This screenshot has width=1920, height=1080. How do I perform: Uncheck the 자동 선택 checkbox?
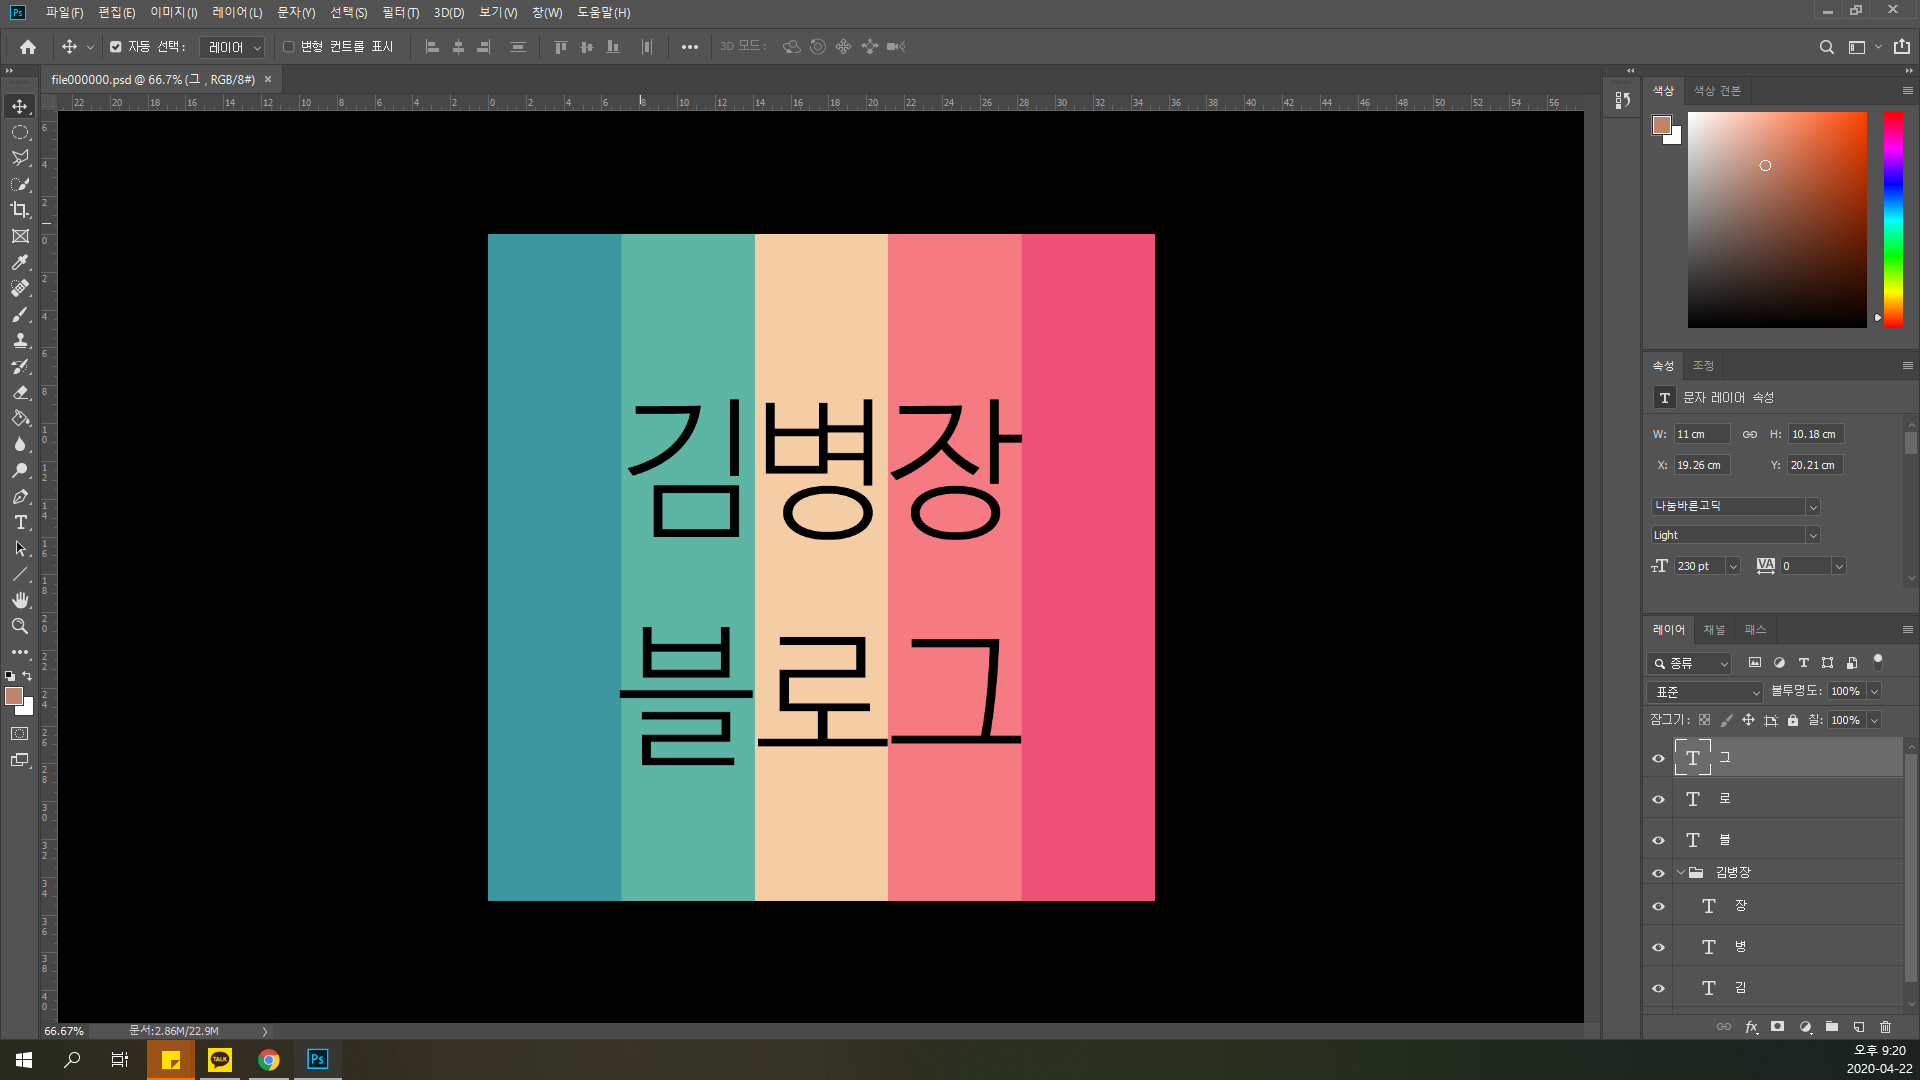(x=116, y=47)
